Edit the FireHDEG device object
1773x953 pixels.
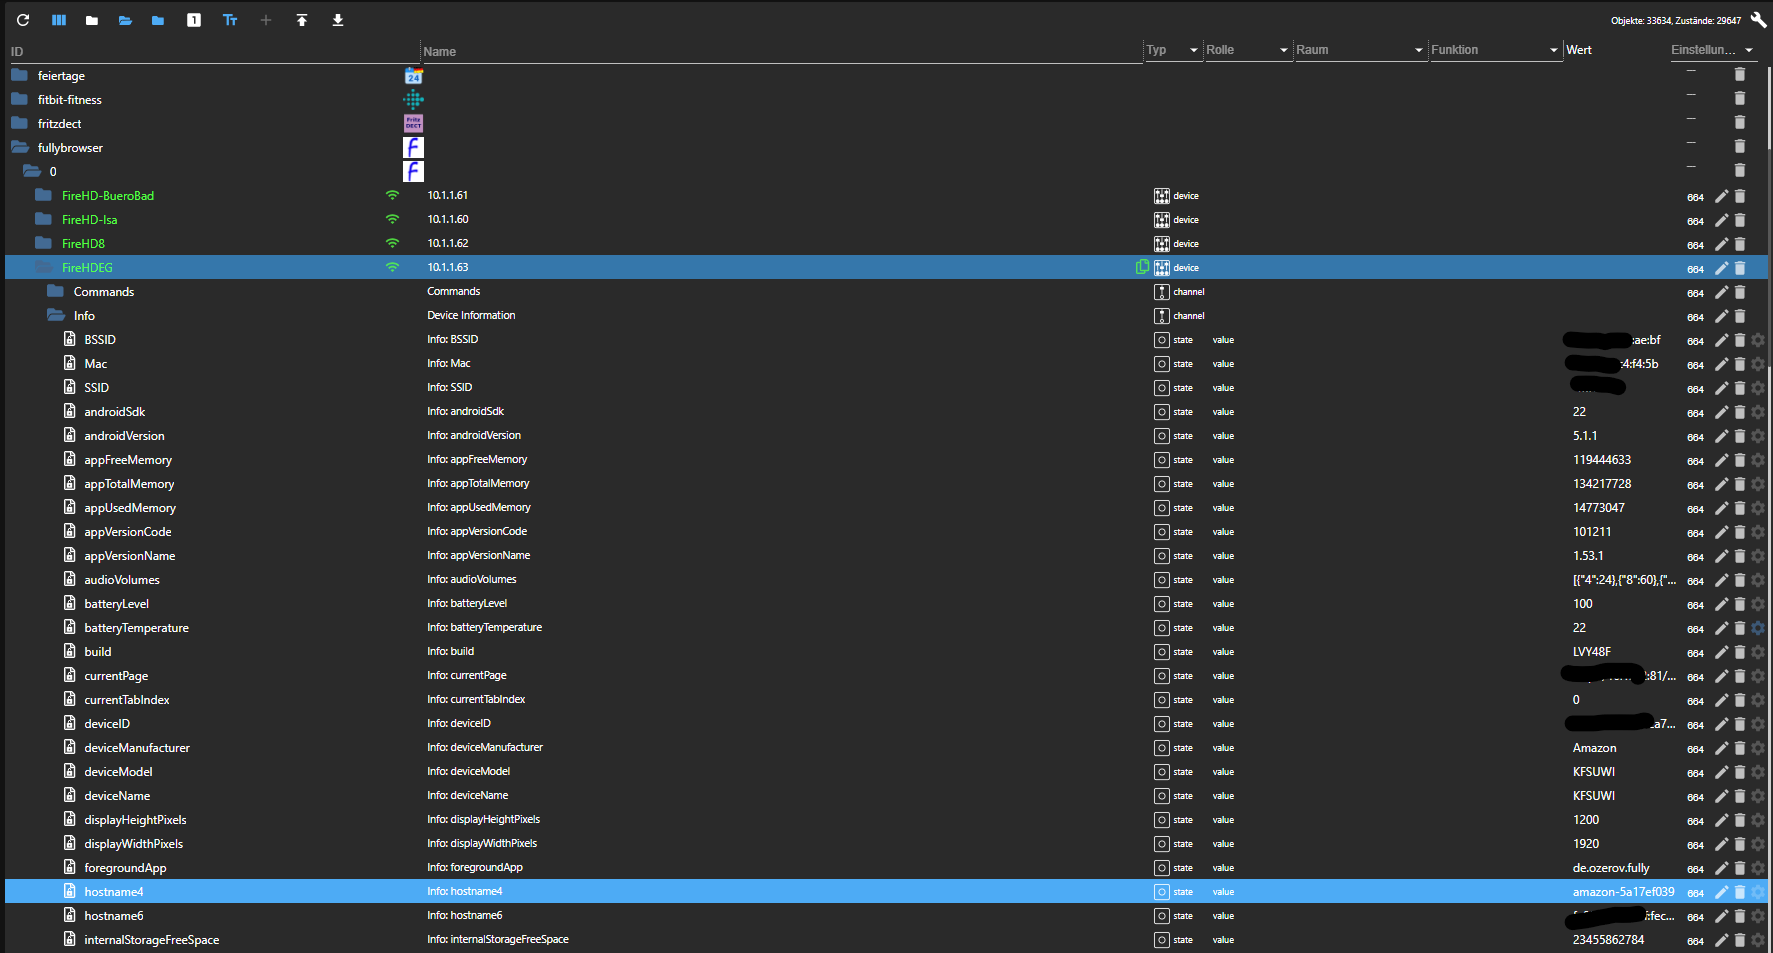coord(1721,268)
